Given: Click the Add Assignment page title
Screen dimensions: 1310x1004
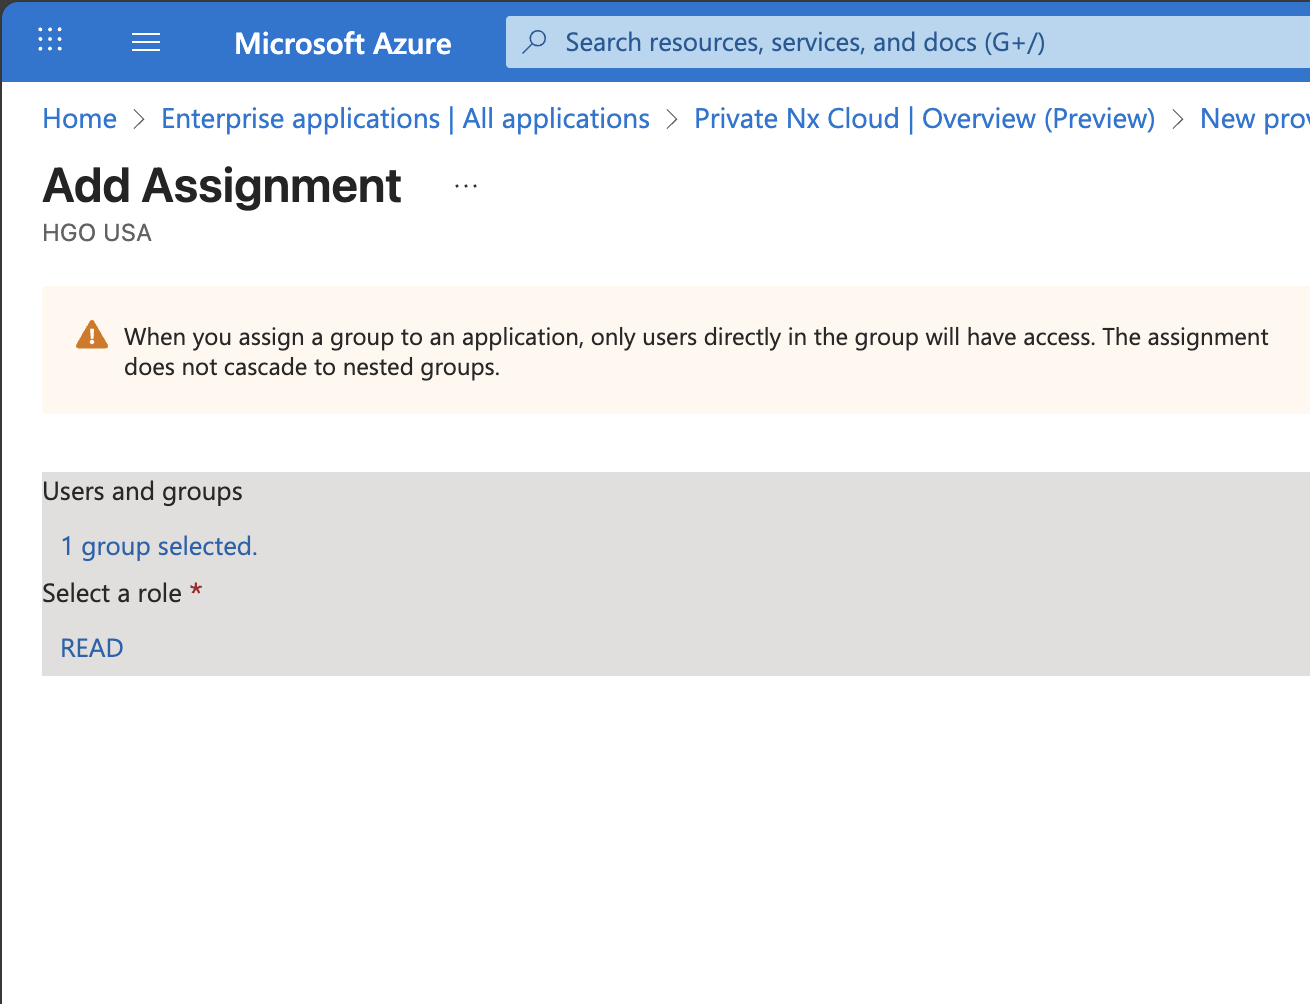Looking at the screenshot, I should (x=222, y=186).
